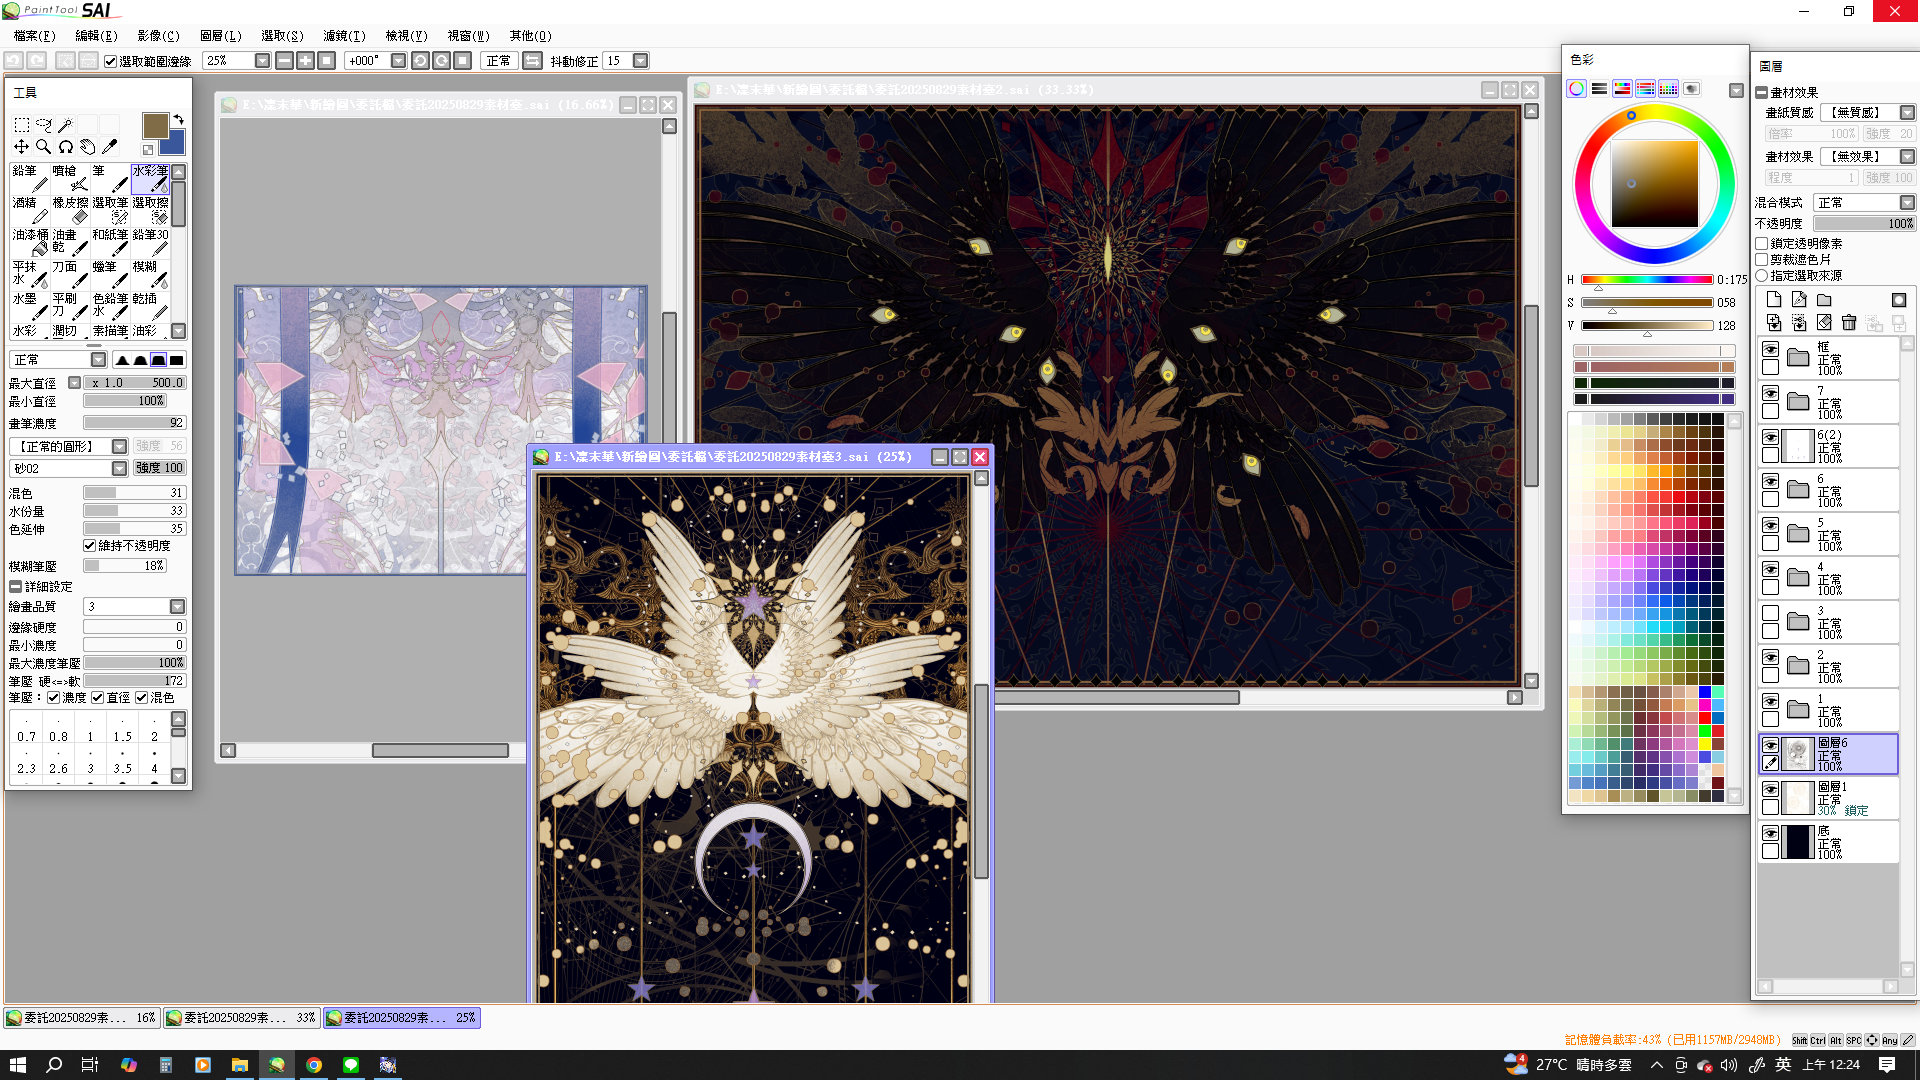Adjust the layer 不透明度 opacity slider

[x=1864, y=223]
